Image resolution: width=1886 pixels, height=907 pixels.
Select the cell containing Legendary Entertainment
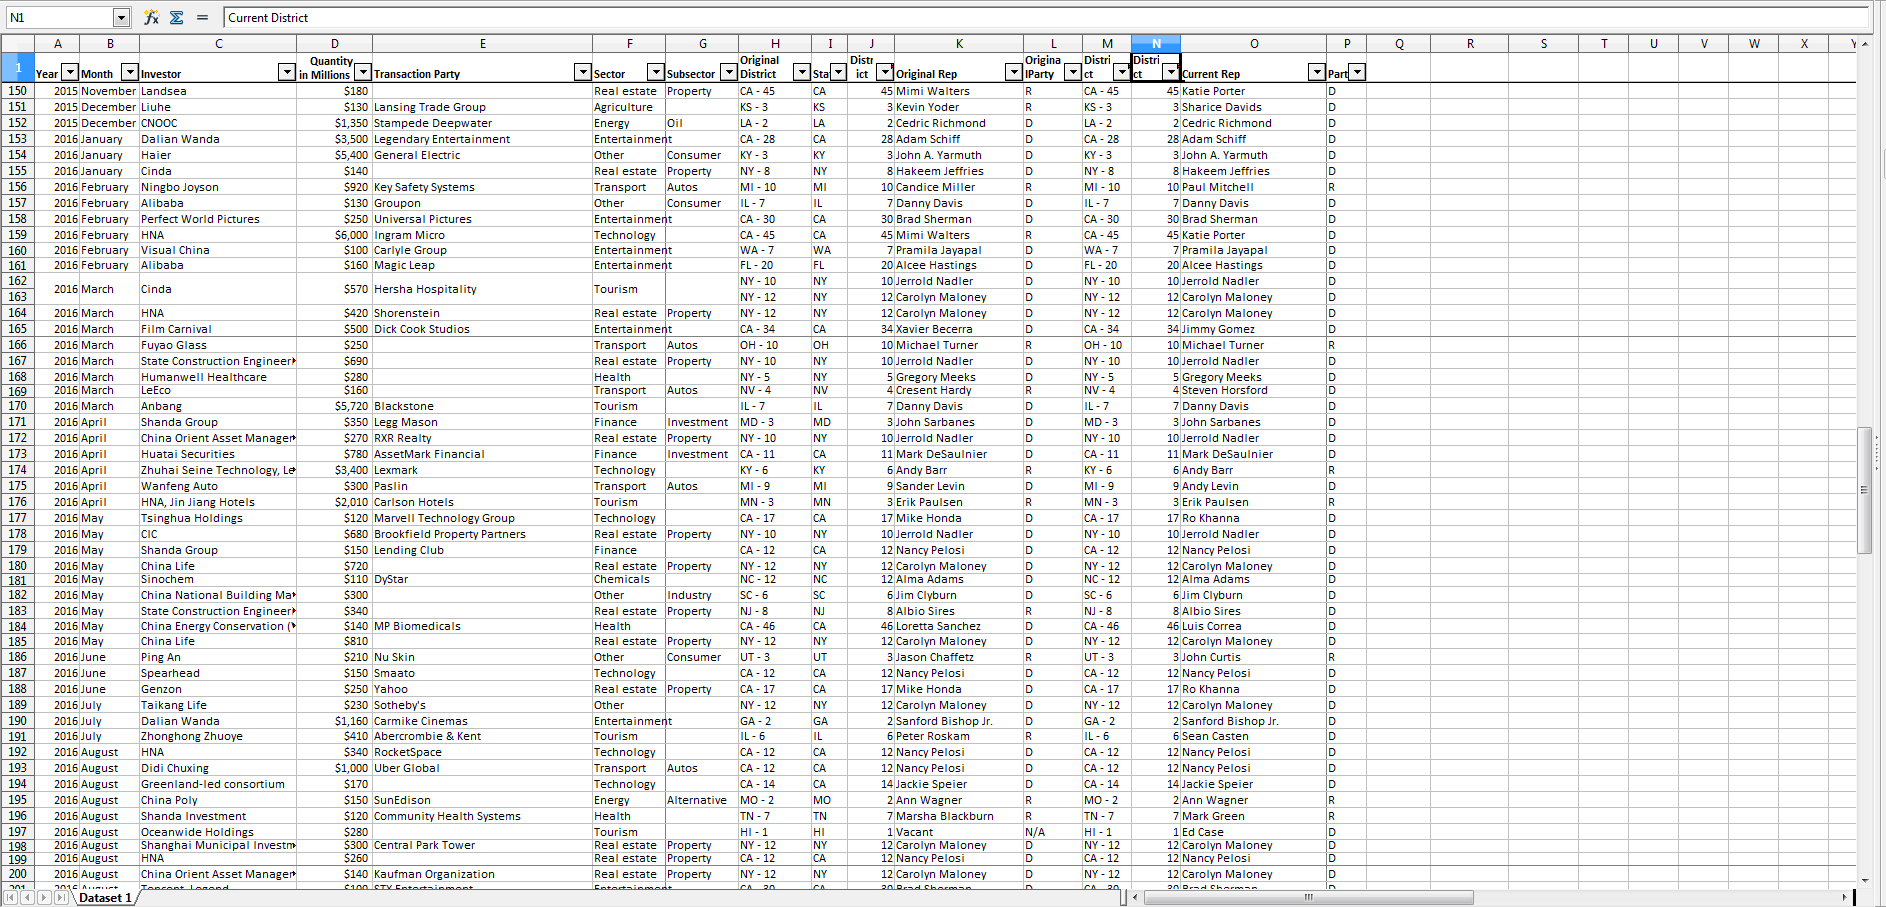pyautogui.click(x=482, y=139)
